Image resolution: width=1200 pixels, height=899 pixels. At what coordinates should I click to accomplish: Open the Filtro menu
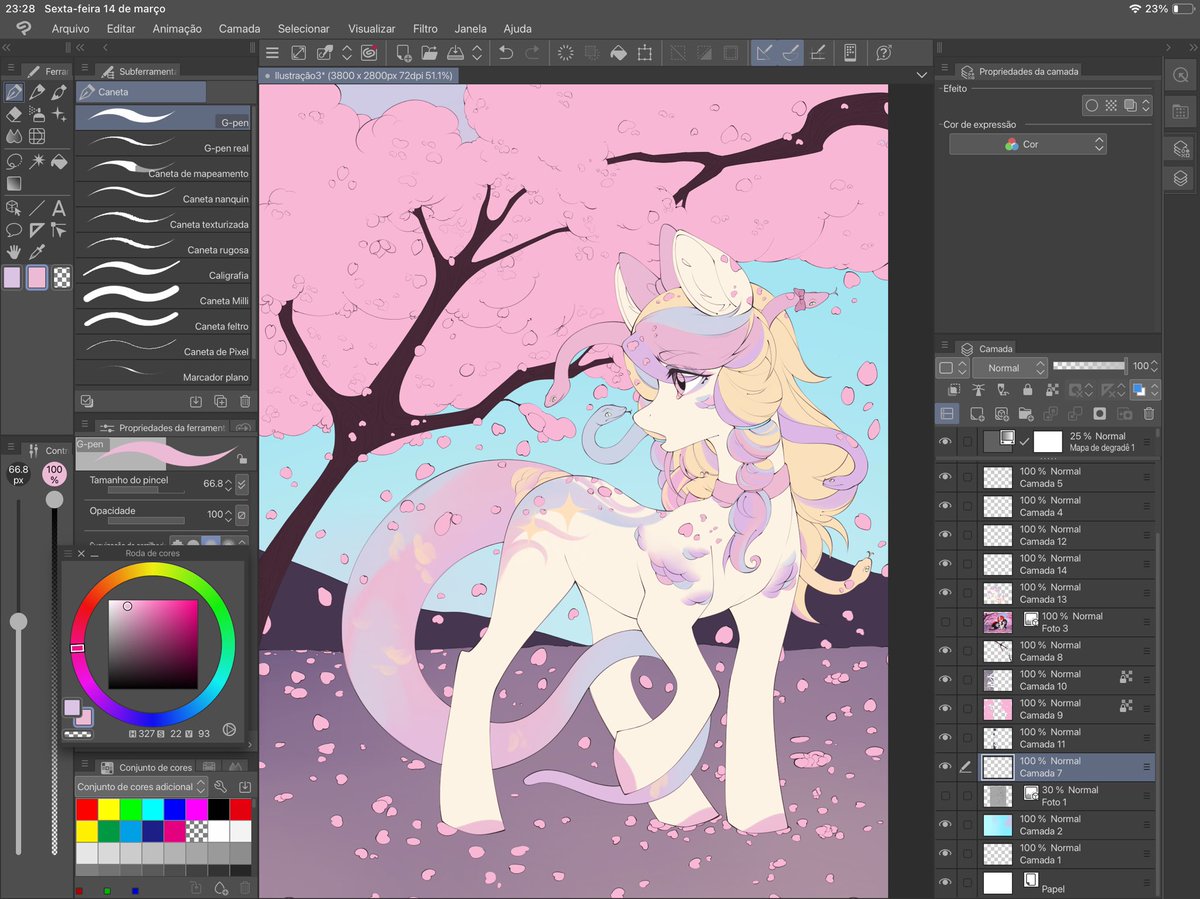point(424,29)
